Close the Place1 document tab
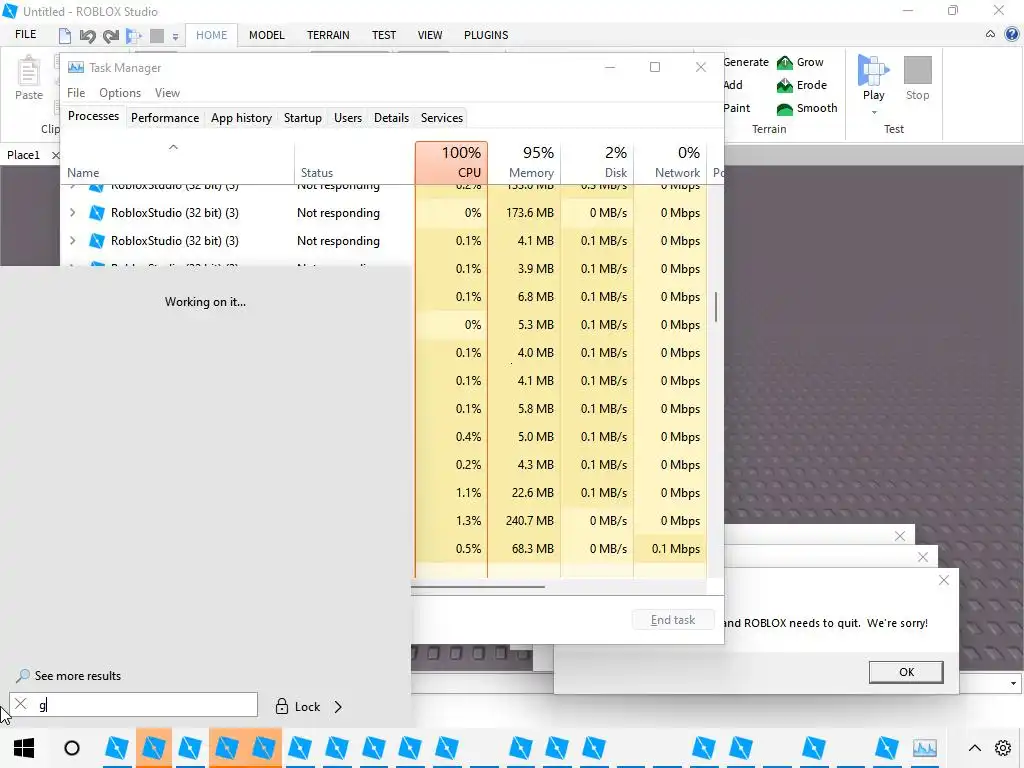Viewport: 1024px width, 768px height. coord(55,155)
